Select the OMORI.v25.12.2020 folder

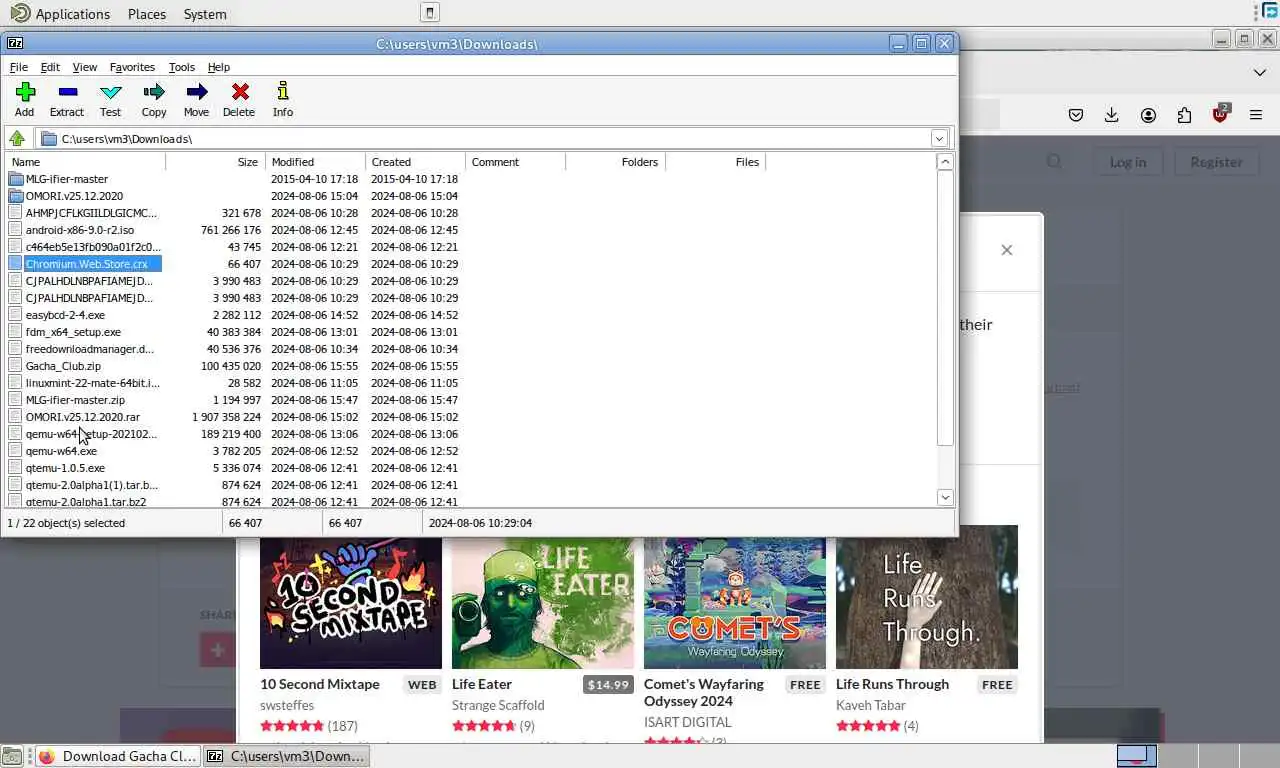74,196
